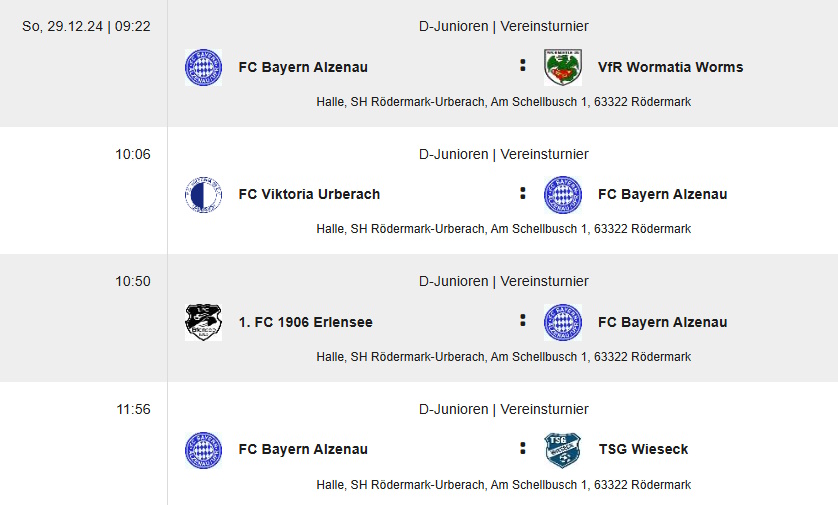Click the D-Junioren Vereinsturnier label at 10:50

pyautogui.click(x=503, y=281)
